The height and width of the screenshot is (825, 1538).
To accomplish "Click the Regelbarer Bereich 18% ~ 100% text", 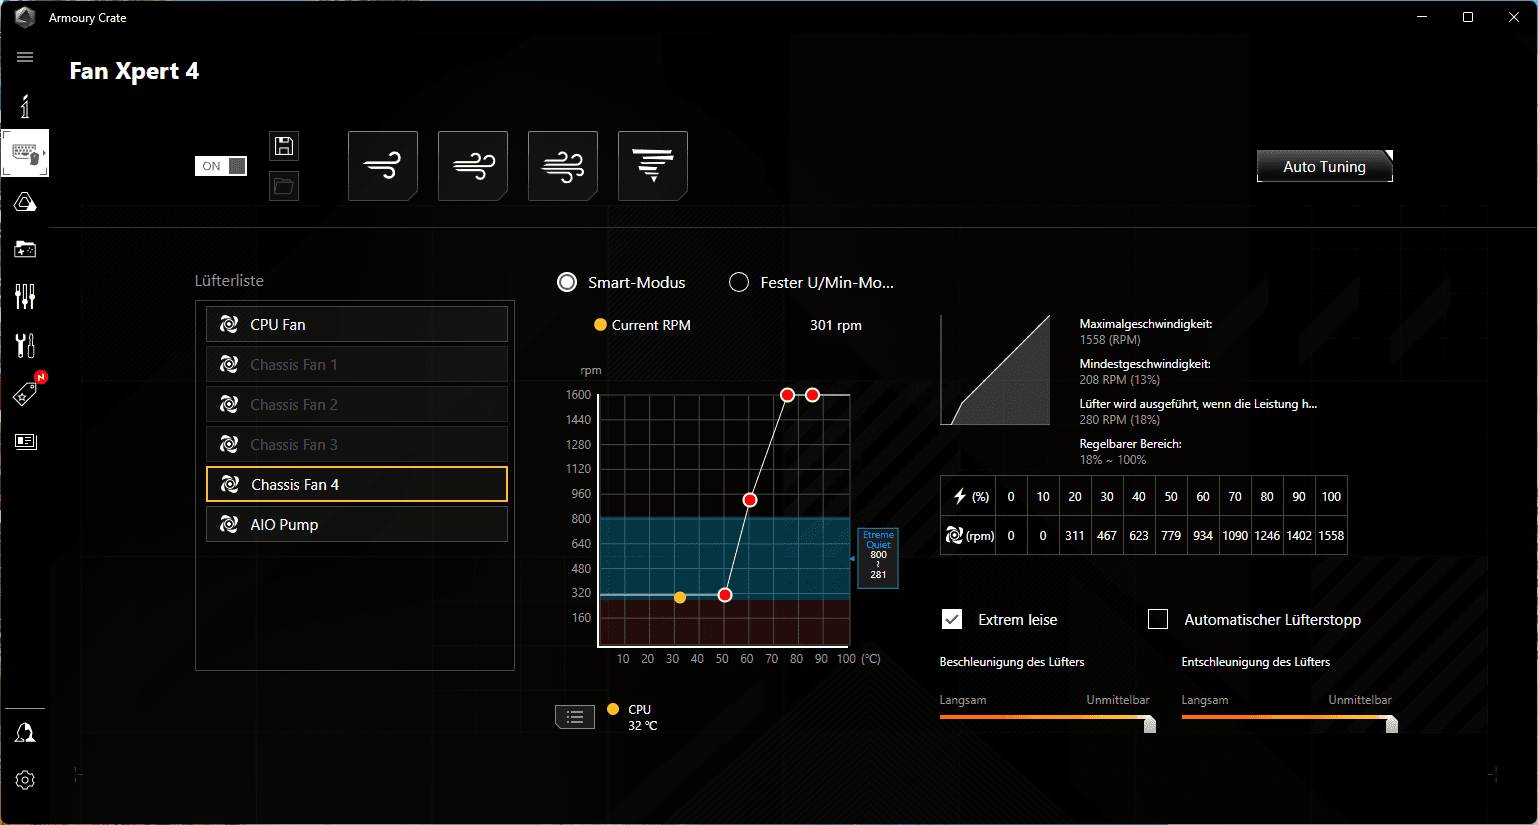I will [x=1130, y=452].
